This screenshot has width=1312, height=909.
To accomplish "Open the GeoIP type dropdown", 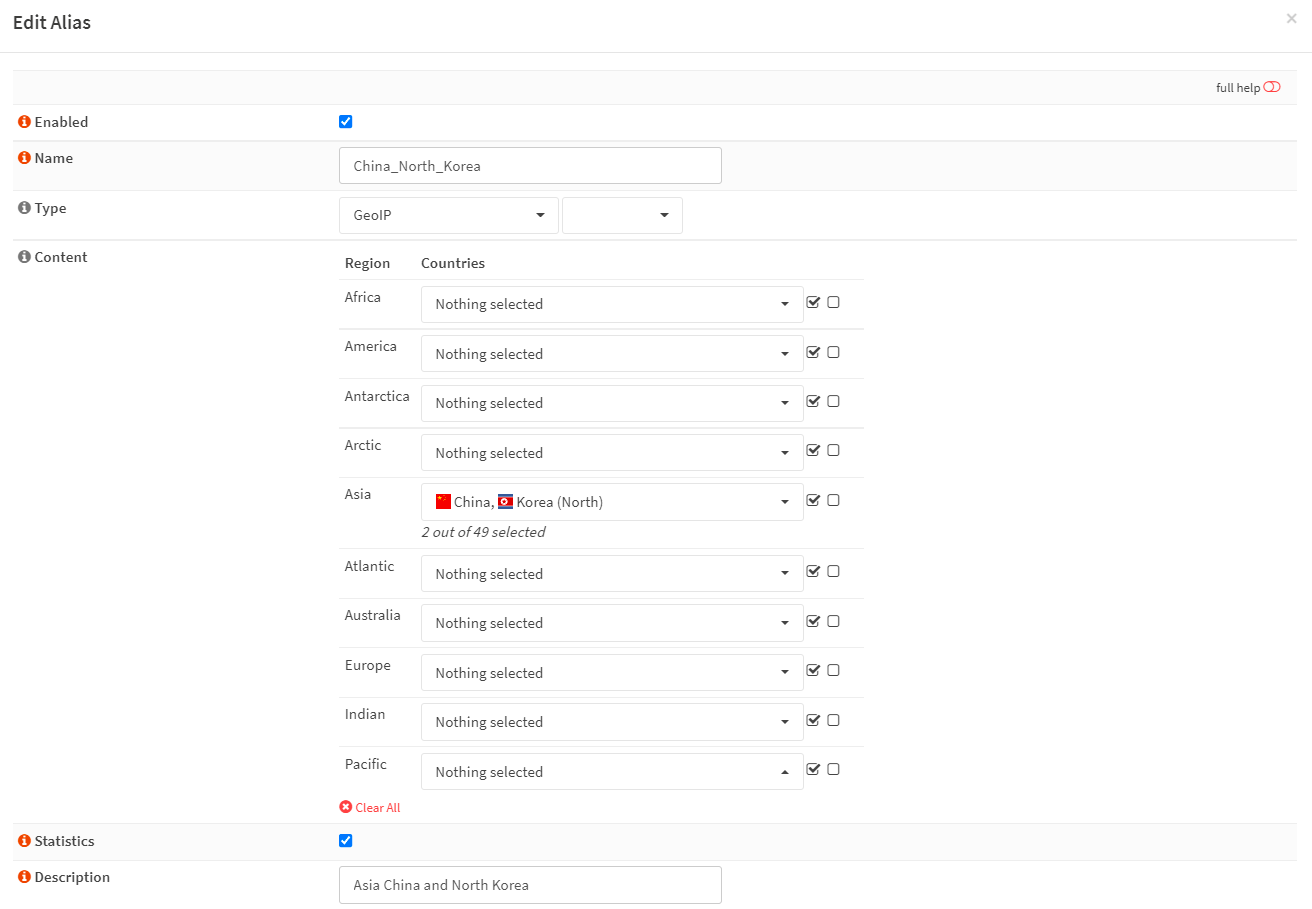I will 448,215.
